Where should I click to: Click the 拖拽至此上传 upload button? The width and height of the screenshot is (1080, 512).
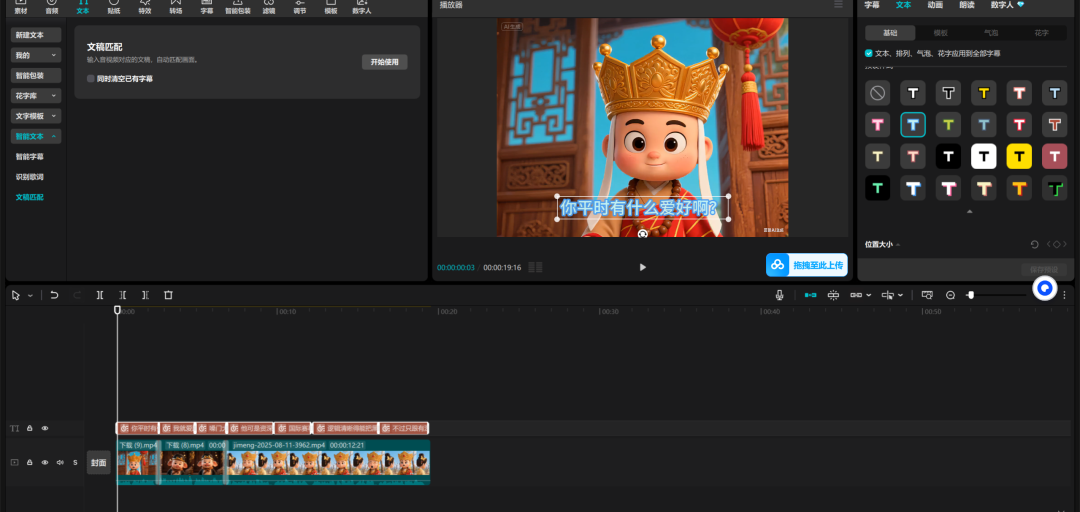pyautogui.click(x=807, y=265)
